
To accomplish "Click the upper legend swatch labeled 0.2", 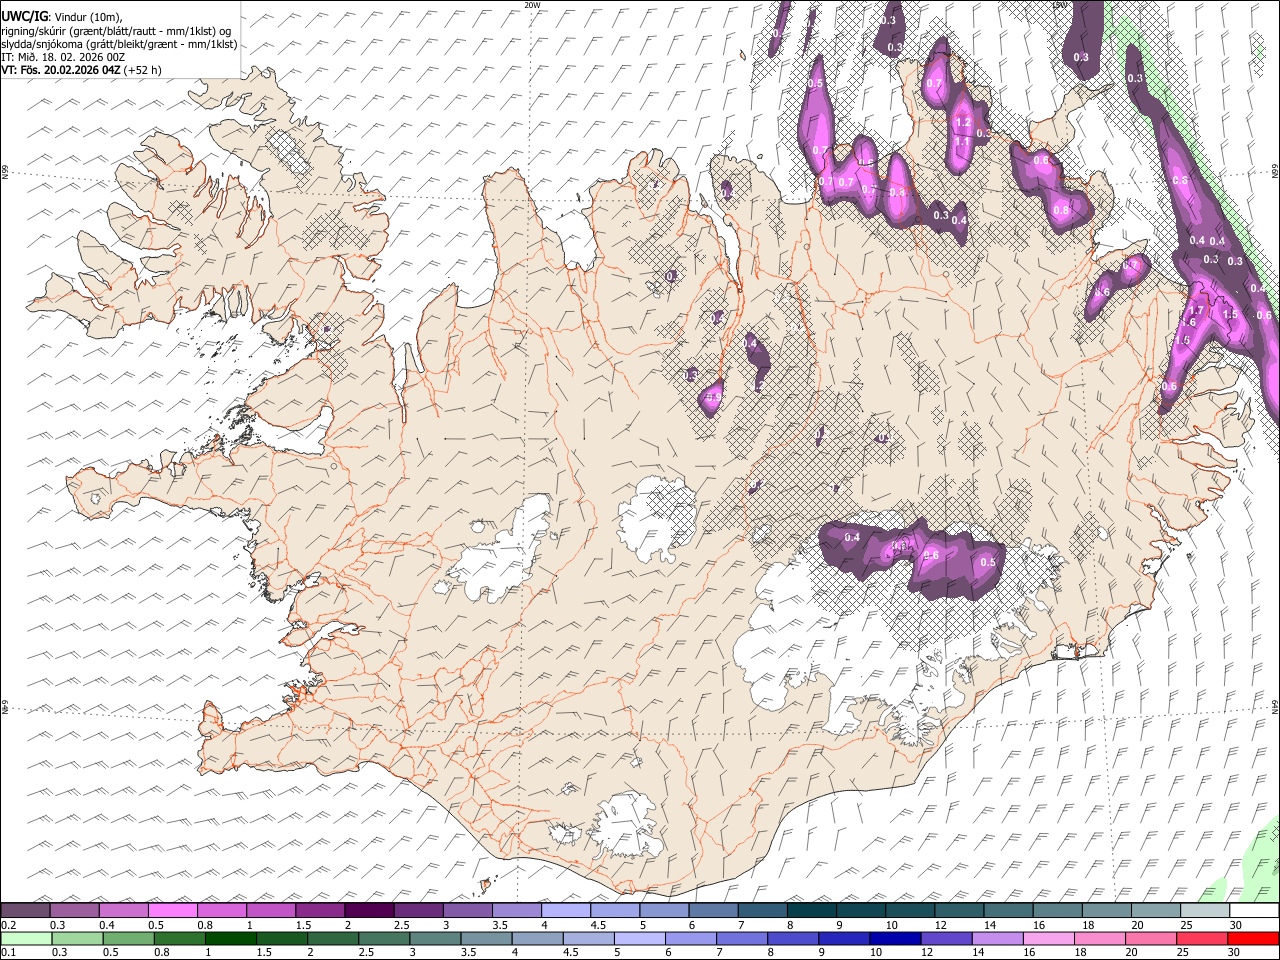I will pos(26,910).
